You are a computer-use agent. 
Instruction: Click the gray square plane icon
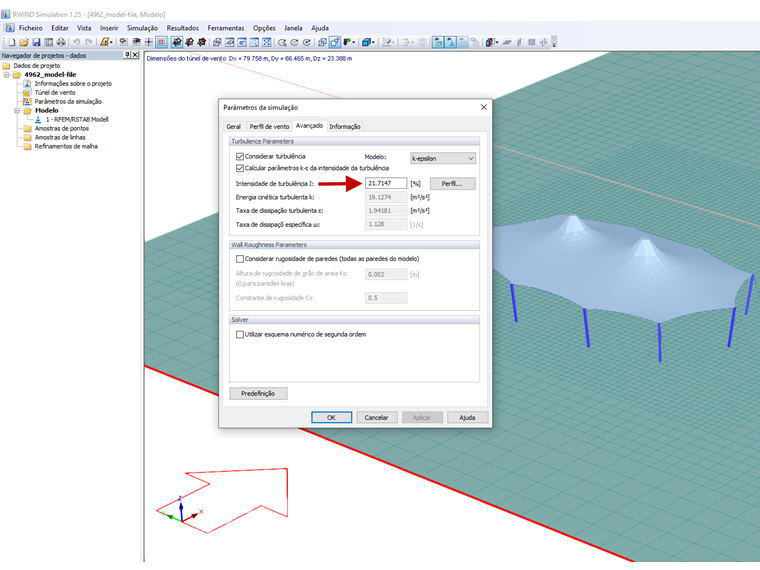point(532,43)
